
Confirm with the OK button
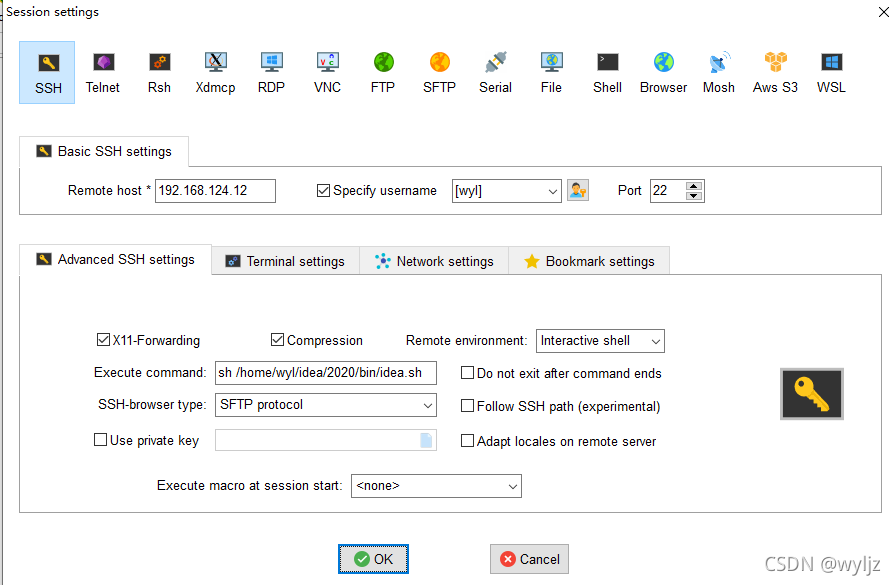coord(373,559)
